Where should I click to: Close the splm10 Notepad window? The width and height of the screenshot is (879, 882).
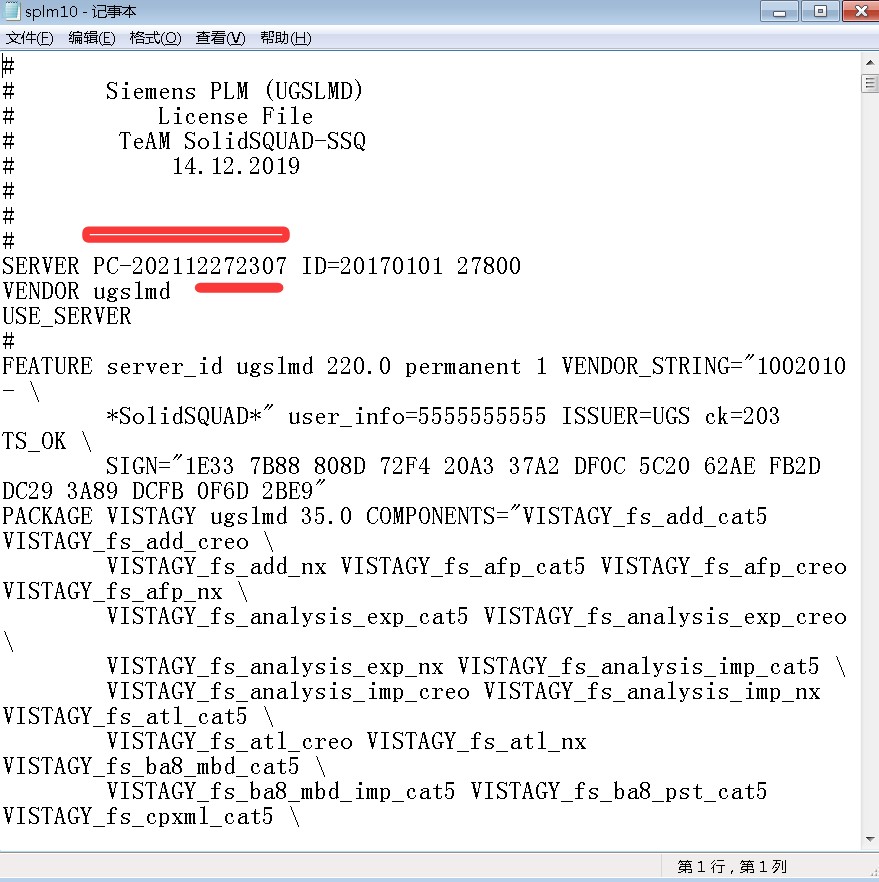[x=860, y=11]
